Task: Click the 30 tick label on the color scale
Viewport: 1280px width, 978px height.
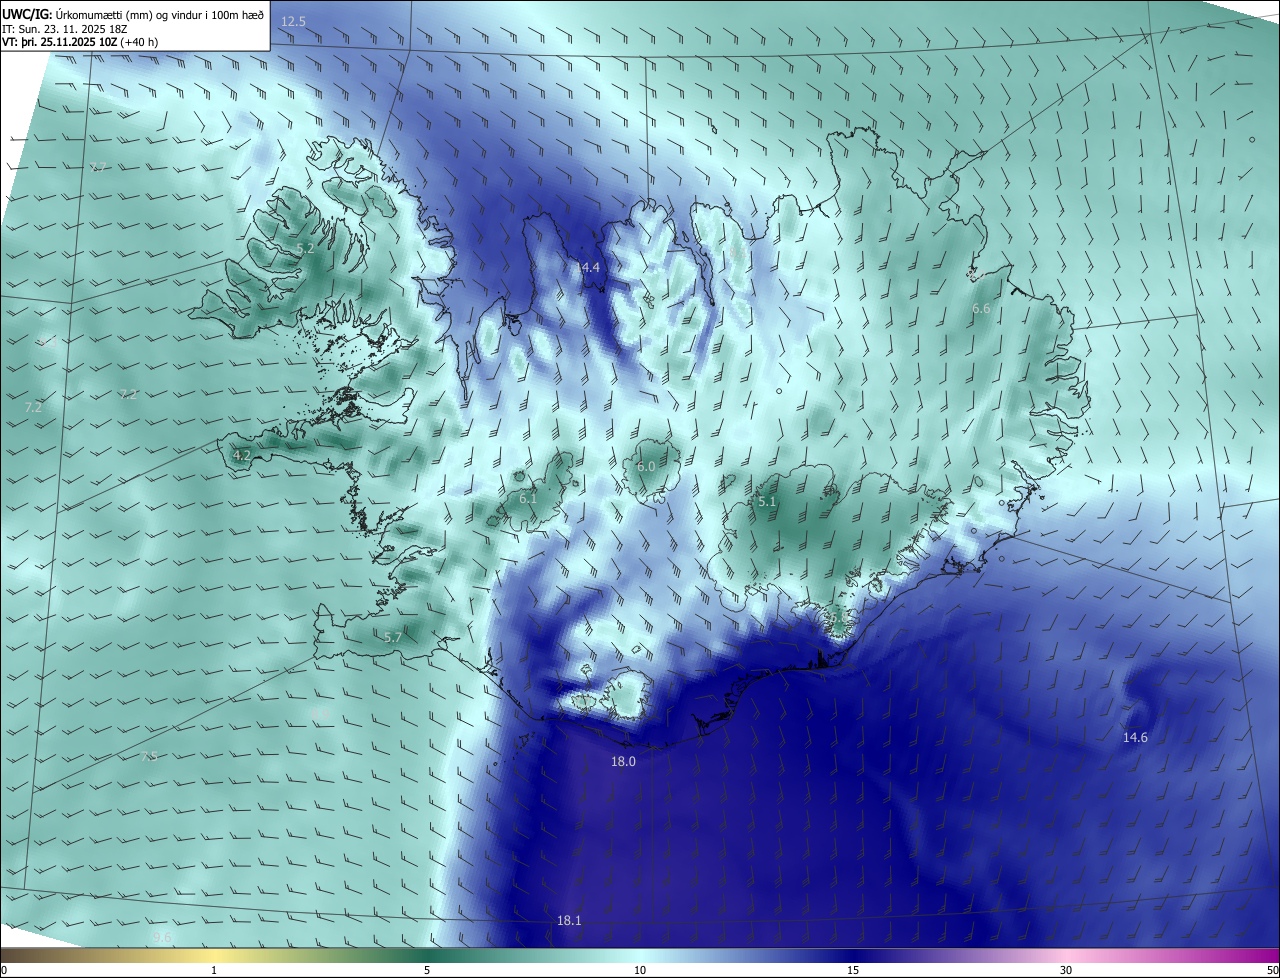Action: 1066,970
